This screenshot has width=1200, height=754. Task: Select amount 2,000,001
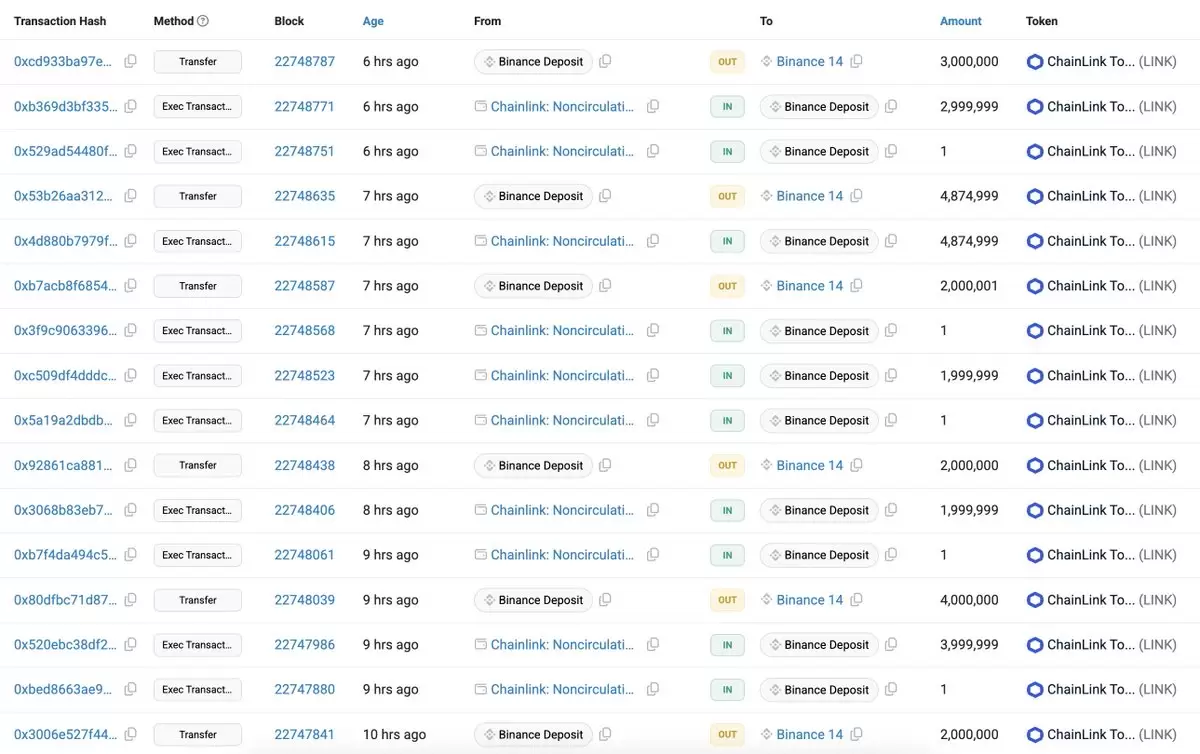click(969, 286)
